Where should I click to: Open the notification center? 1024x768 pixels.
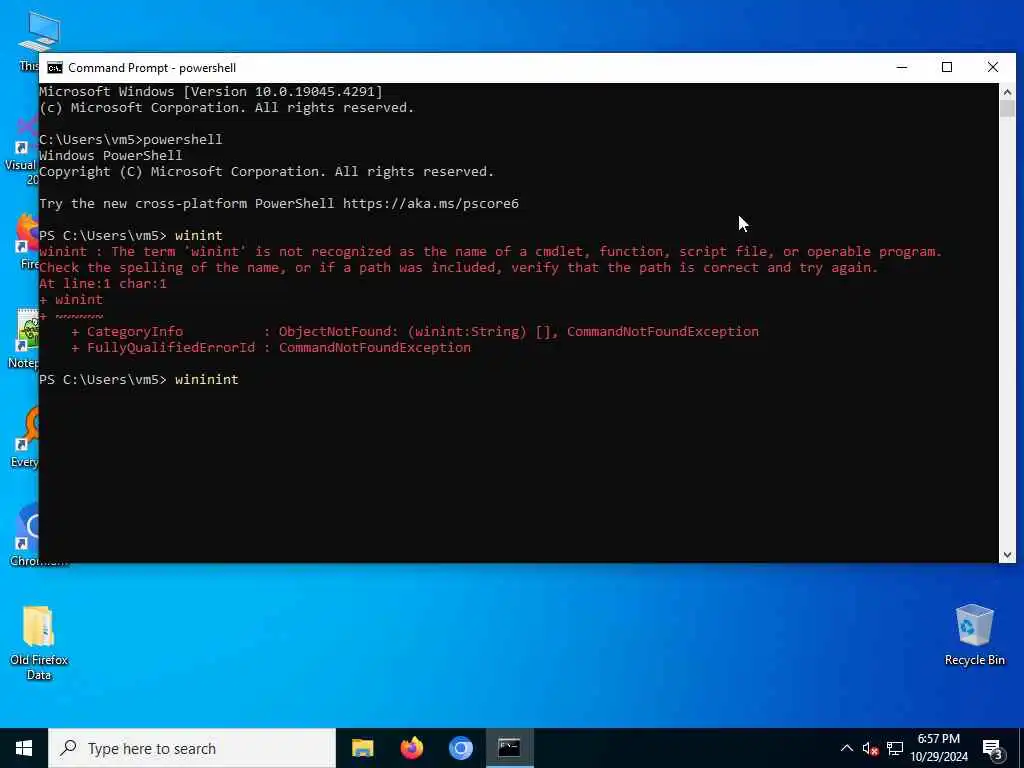click(993, 749)
